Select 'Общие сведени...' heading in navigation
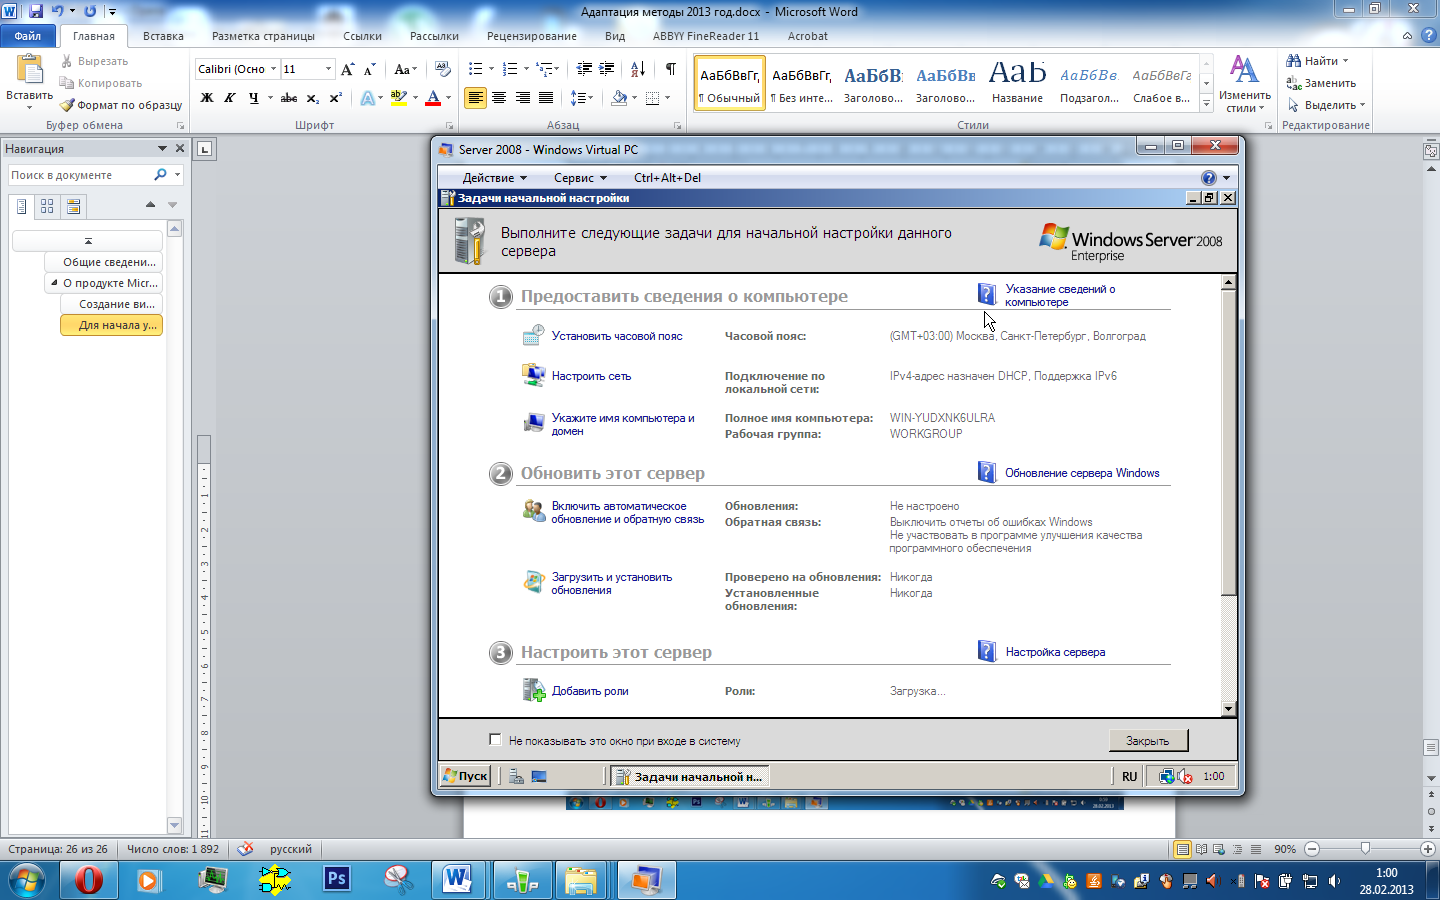This screenshot has width=1440, height=900. (x=104, y=262)
